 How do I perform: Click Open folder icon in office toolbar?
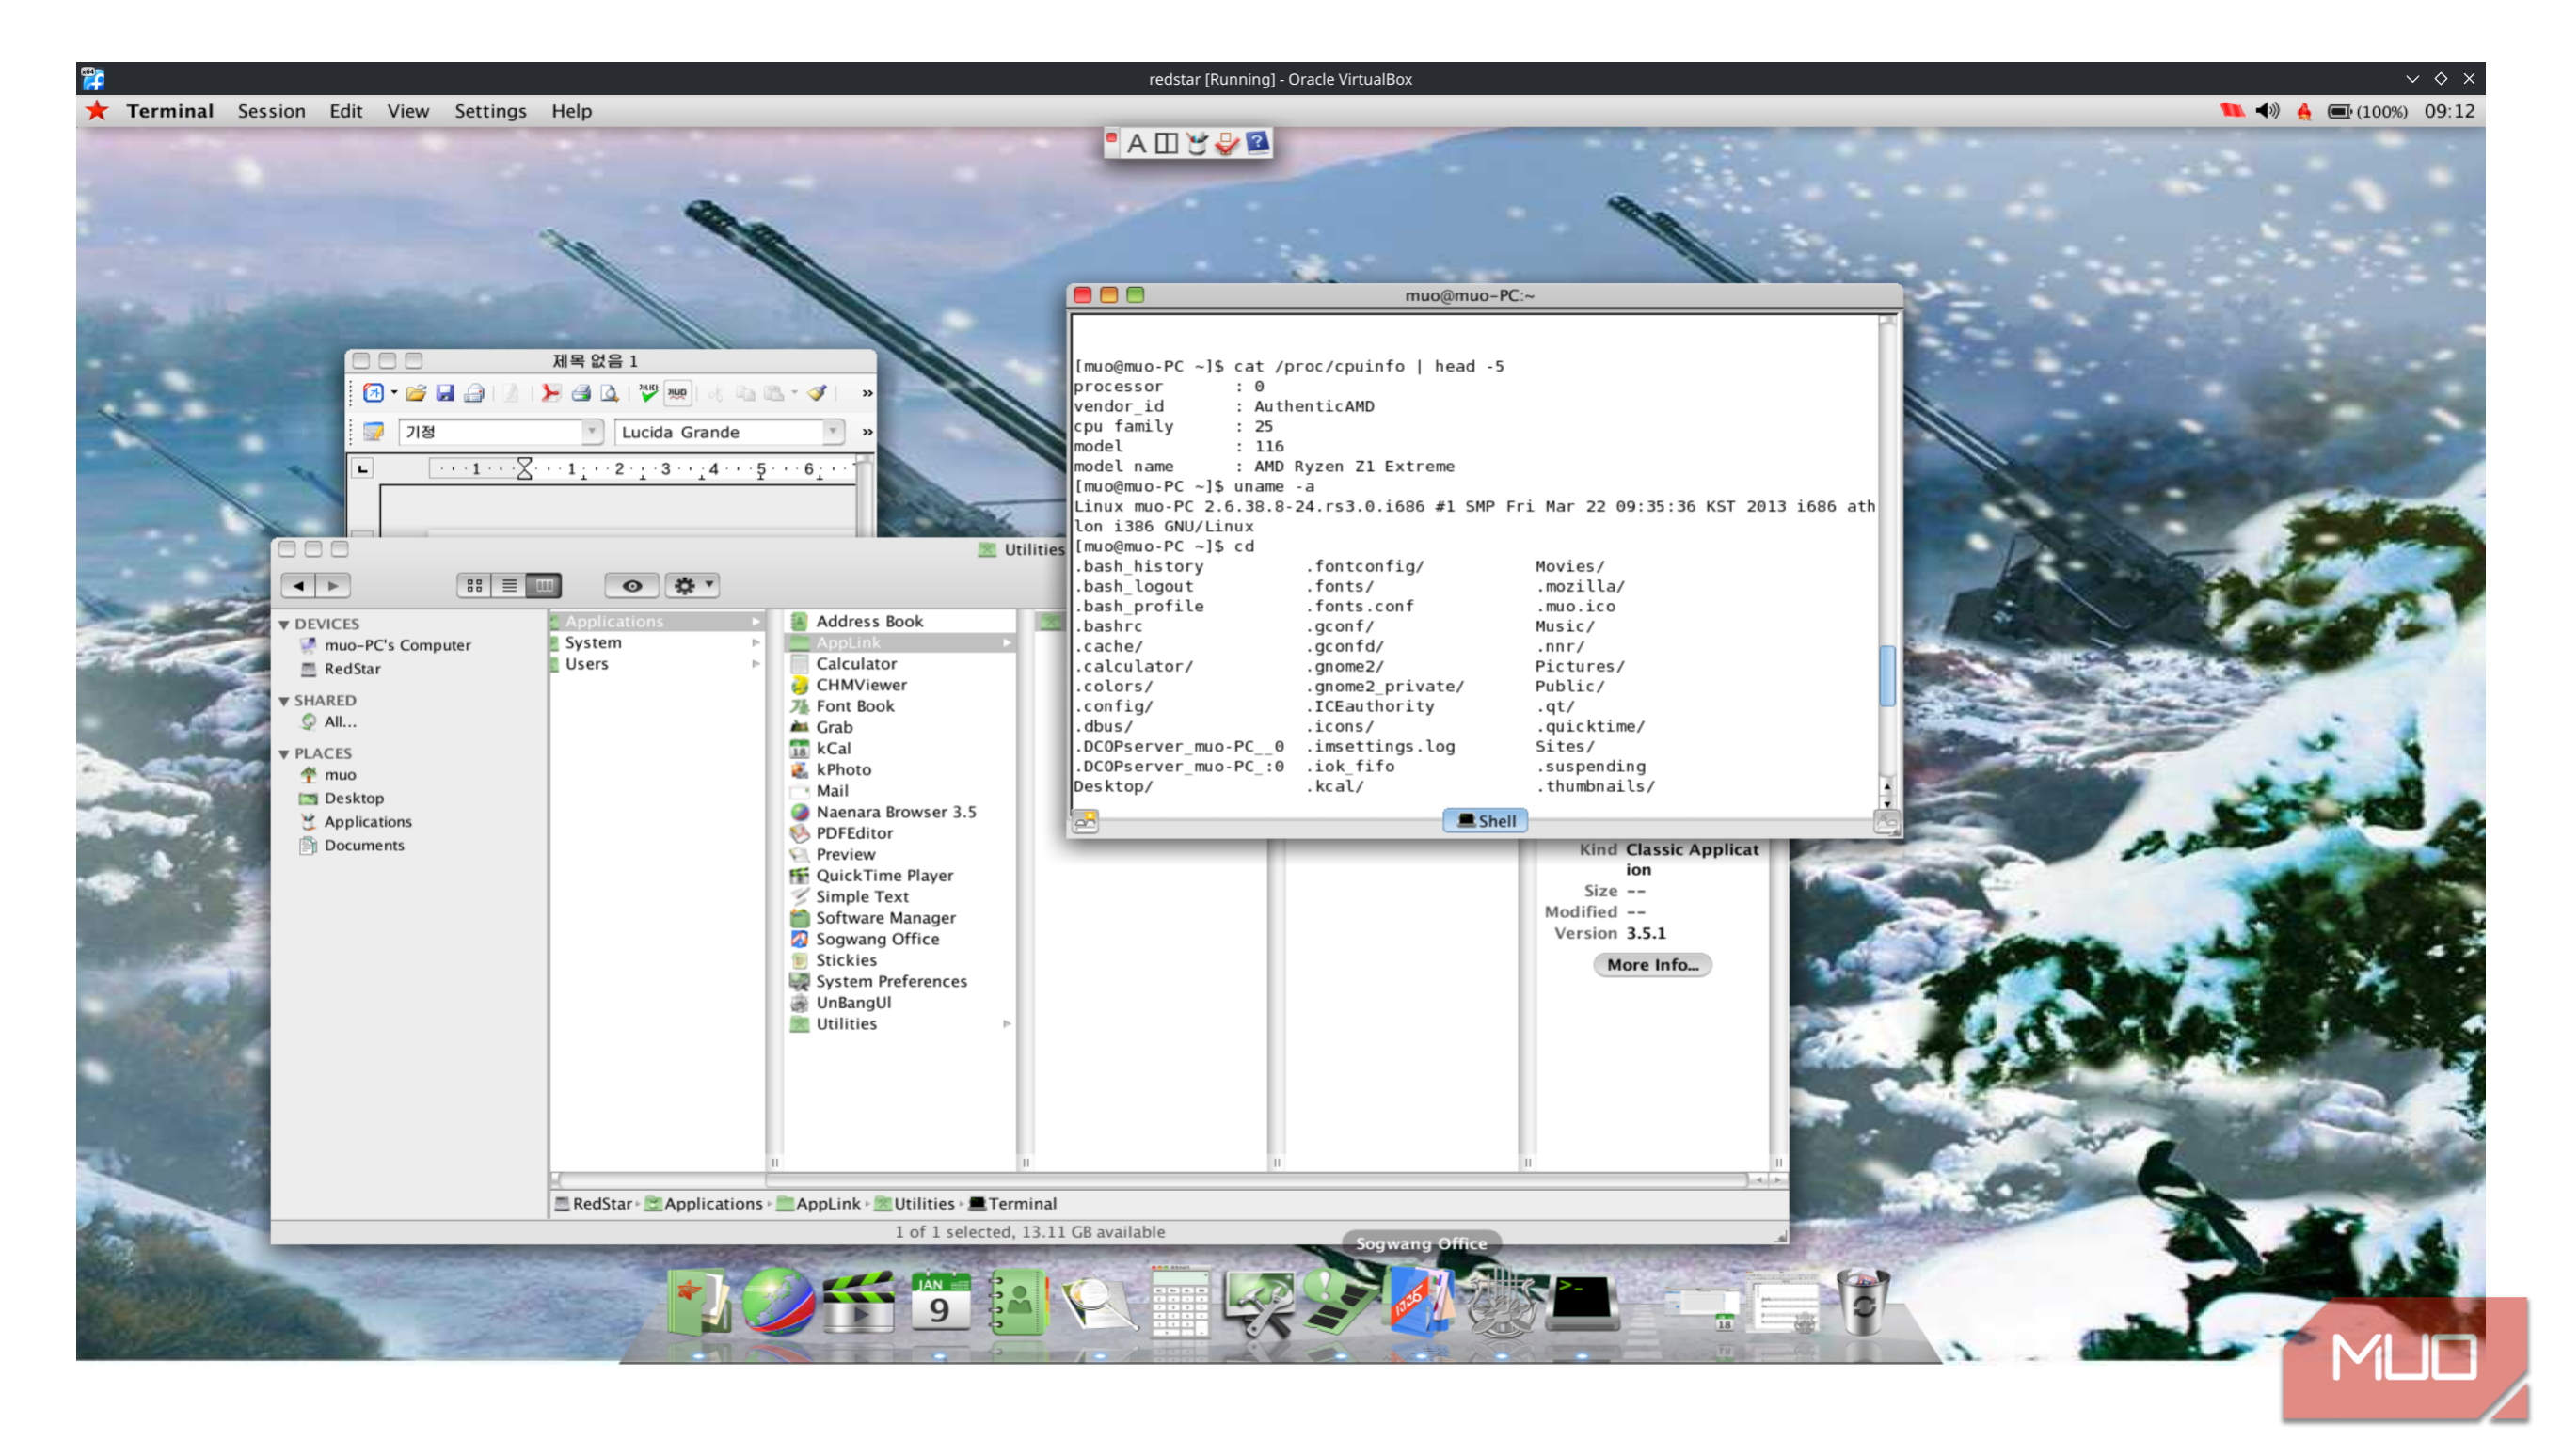(416, 393)
